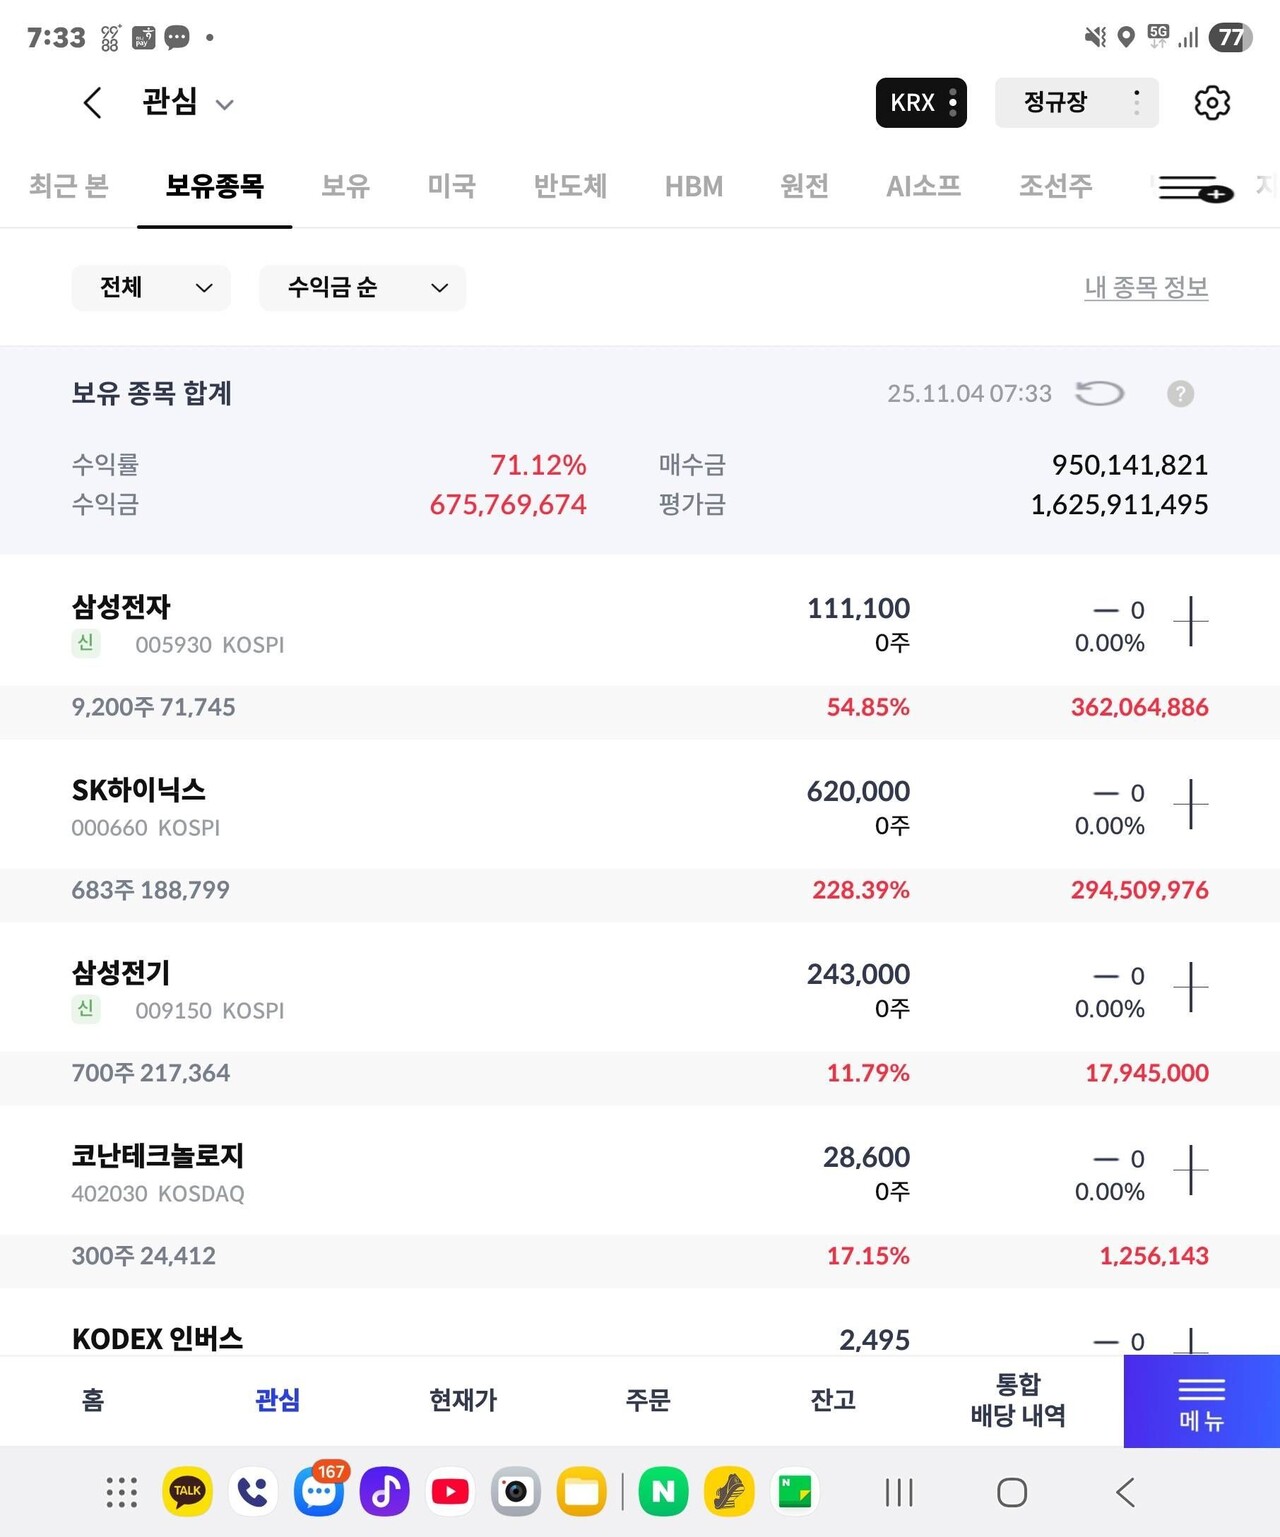Click the plus icon beside 삼성전자
Screen dimensions: 1280x1537
coord(1191,622)
